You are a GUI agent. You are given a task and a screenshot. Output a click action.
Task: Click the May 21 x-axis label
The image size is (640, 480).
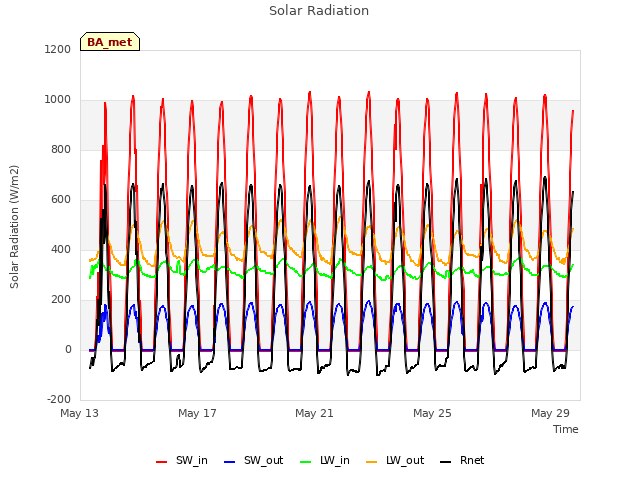point(314,413)
